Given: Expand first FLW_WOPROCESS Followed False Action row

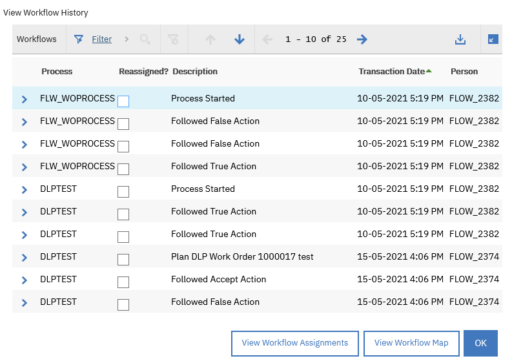Looking at the screenshot, I should [24, 122].
